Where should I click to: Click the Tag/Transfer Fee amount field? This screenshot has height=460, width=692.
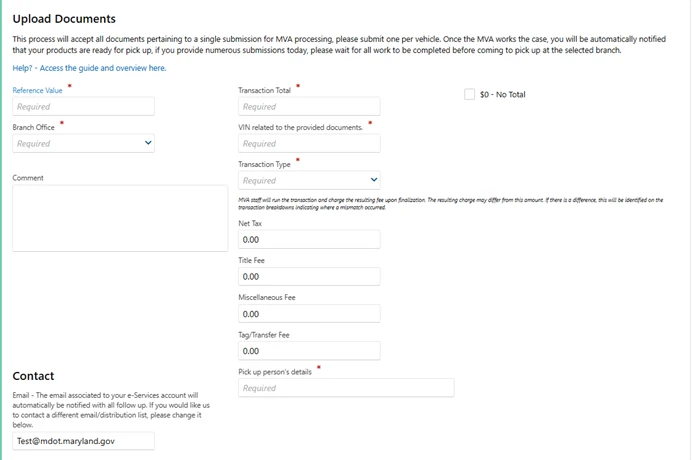click(x=309, y=351)
